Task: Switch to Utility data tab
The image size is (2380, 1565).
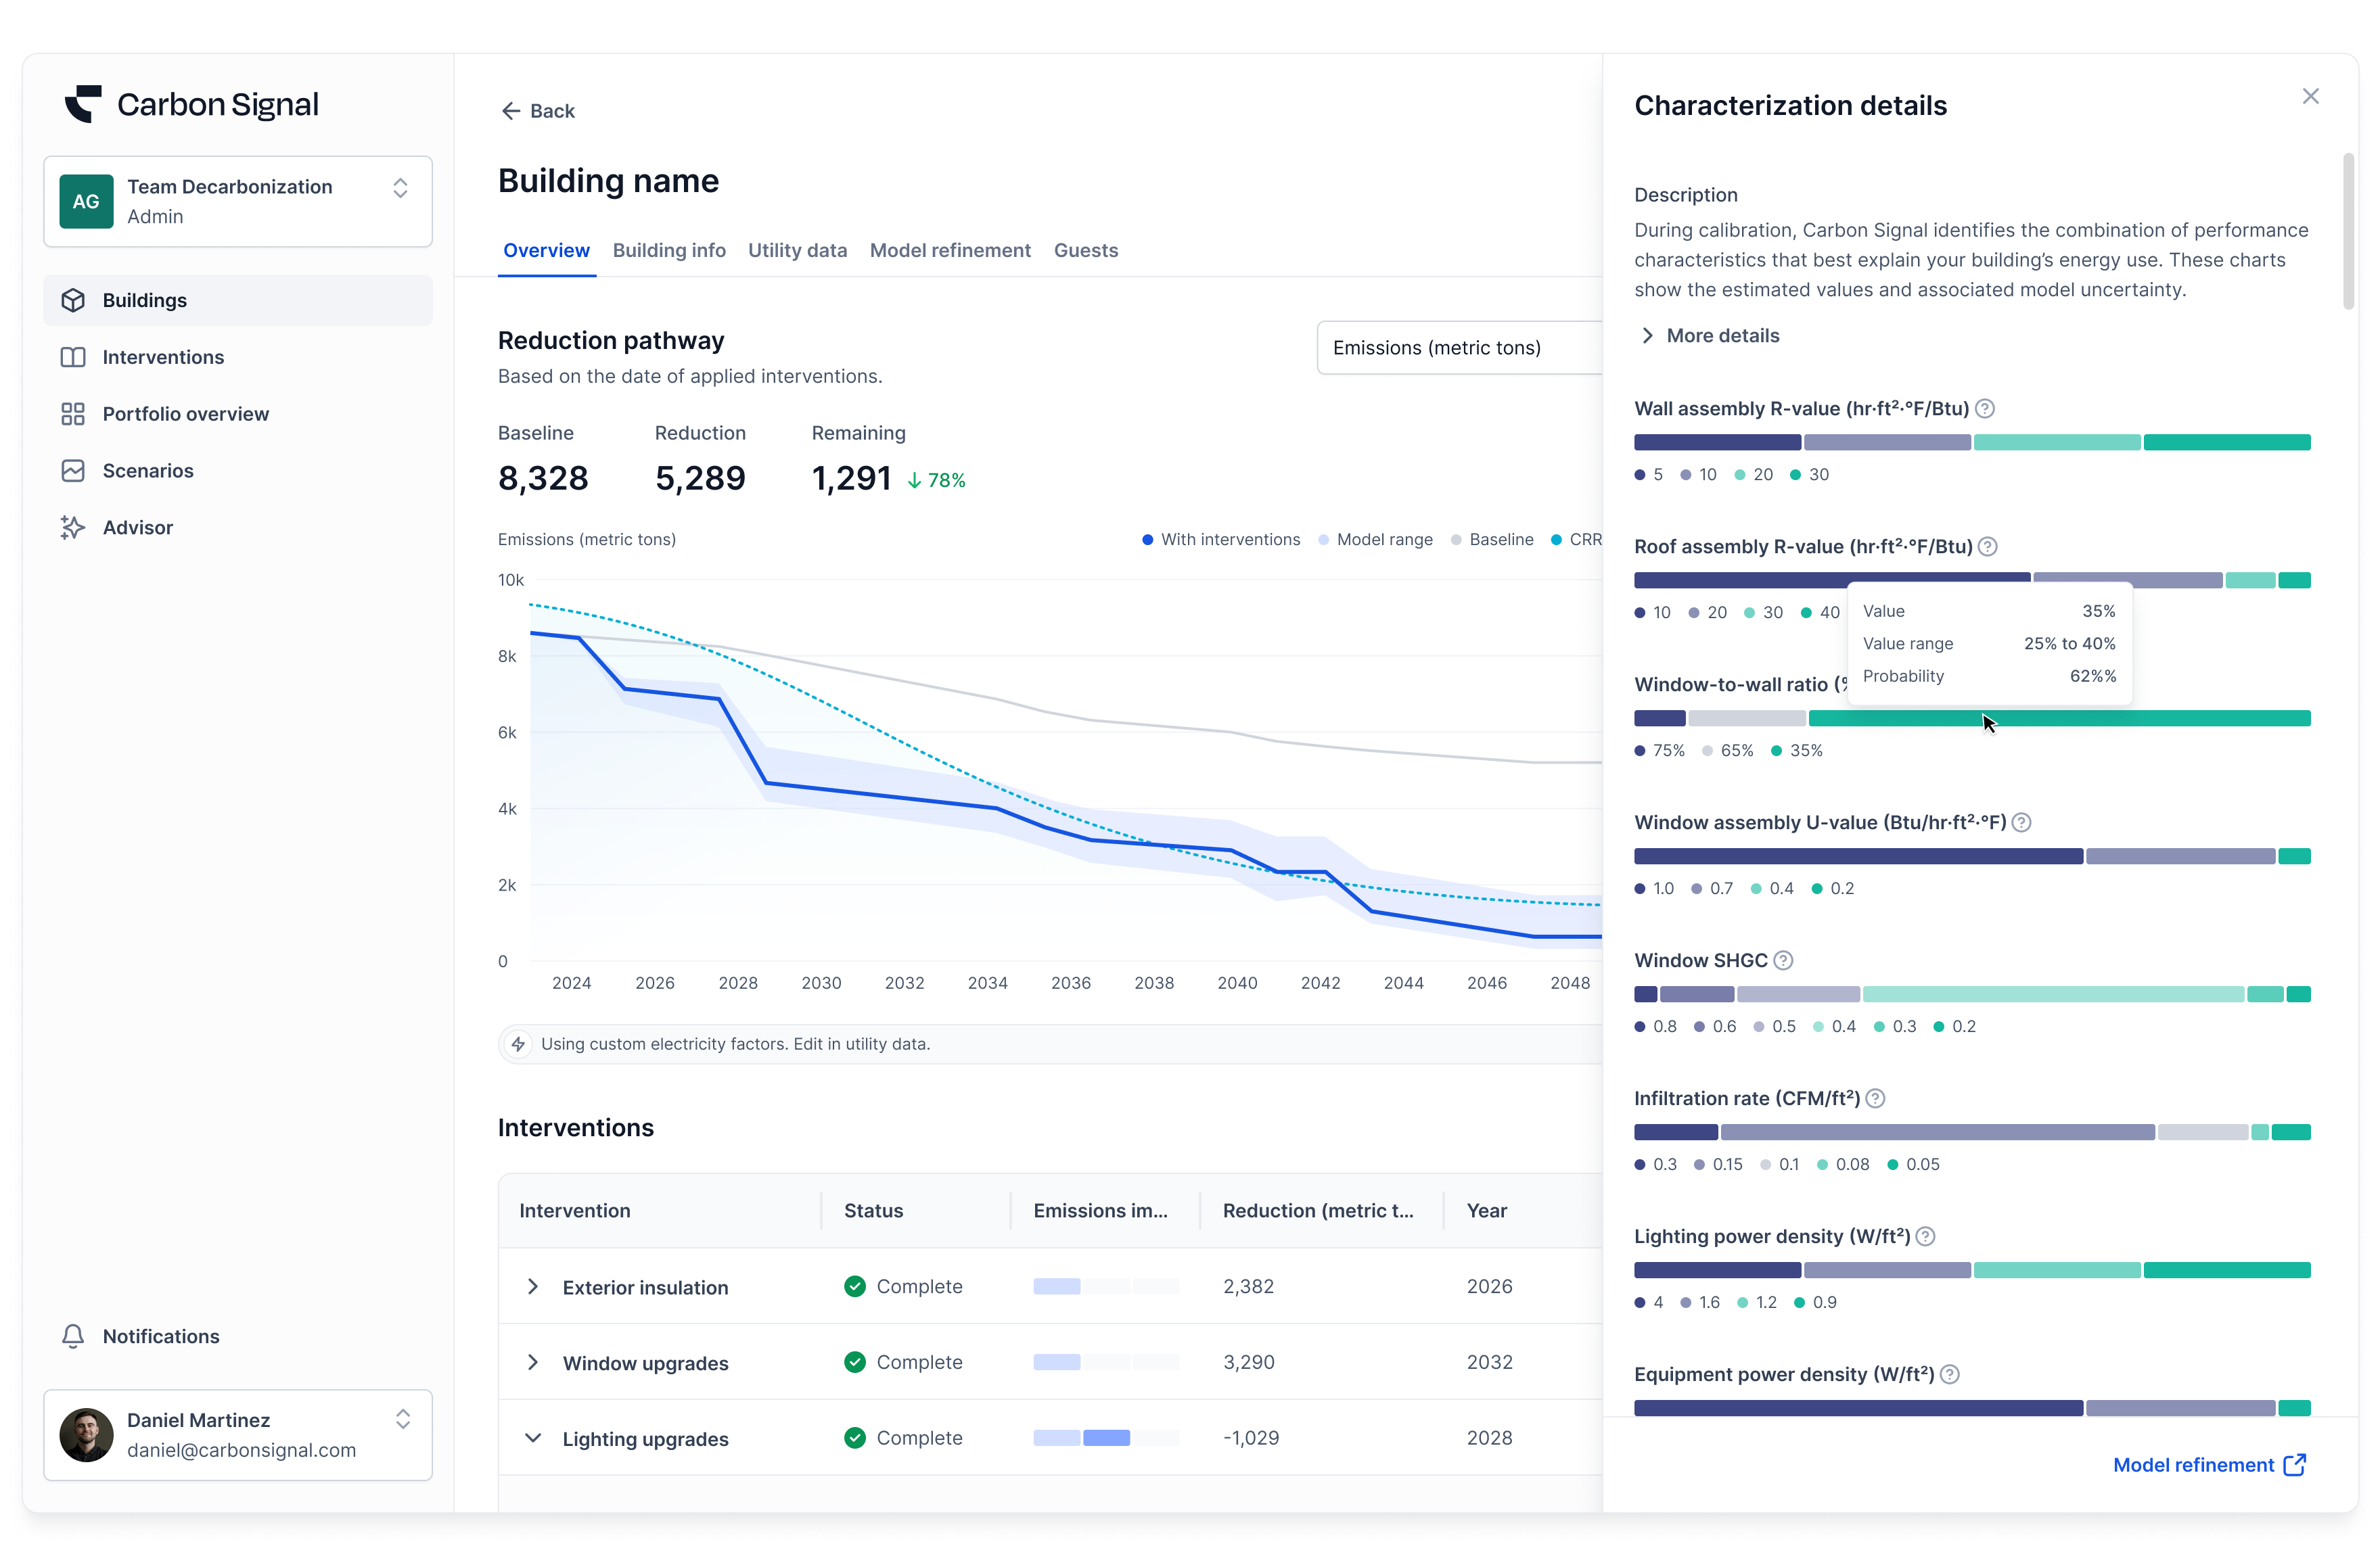Action: pyautogui.click(x=797, y=251)
